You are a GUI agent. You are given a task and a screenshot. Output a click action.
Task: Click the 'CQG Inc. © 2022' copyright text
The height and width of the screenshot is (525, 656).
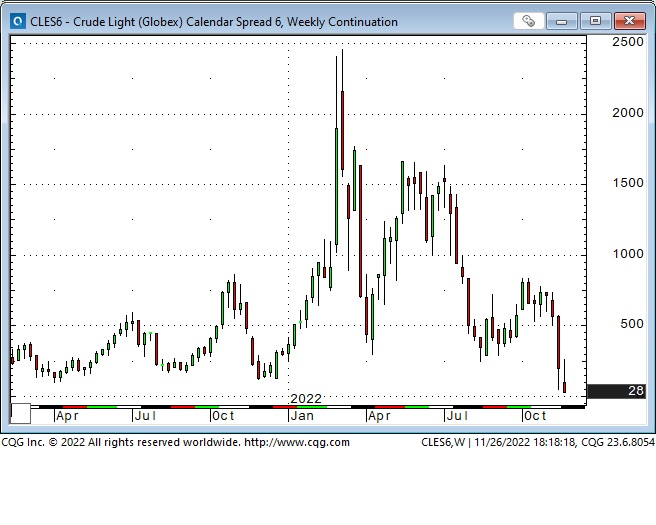pos(43,442)
